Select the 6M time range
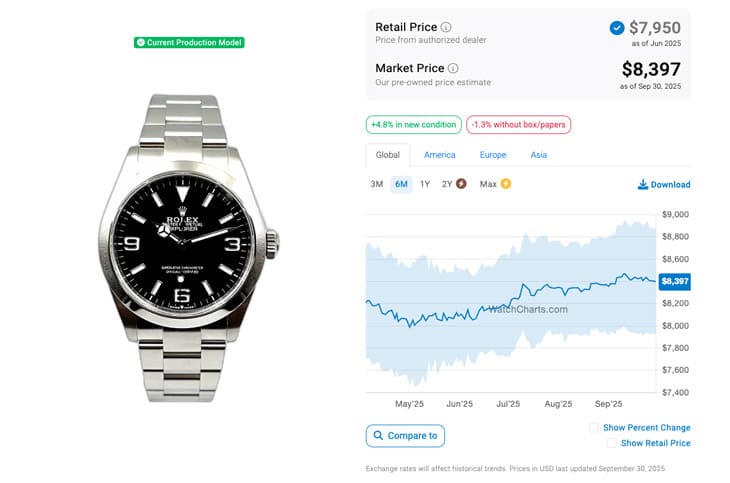The image size is (730, 483). point(401,184)
